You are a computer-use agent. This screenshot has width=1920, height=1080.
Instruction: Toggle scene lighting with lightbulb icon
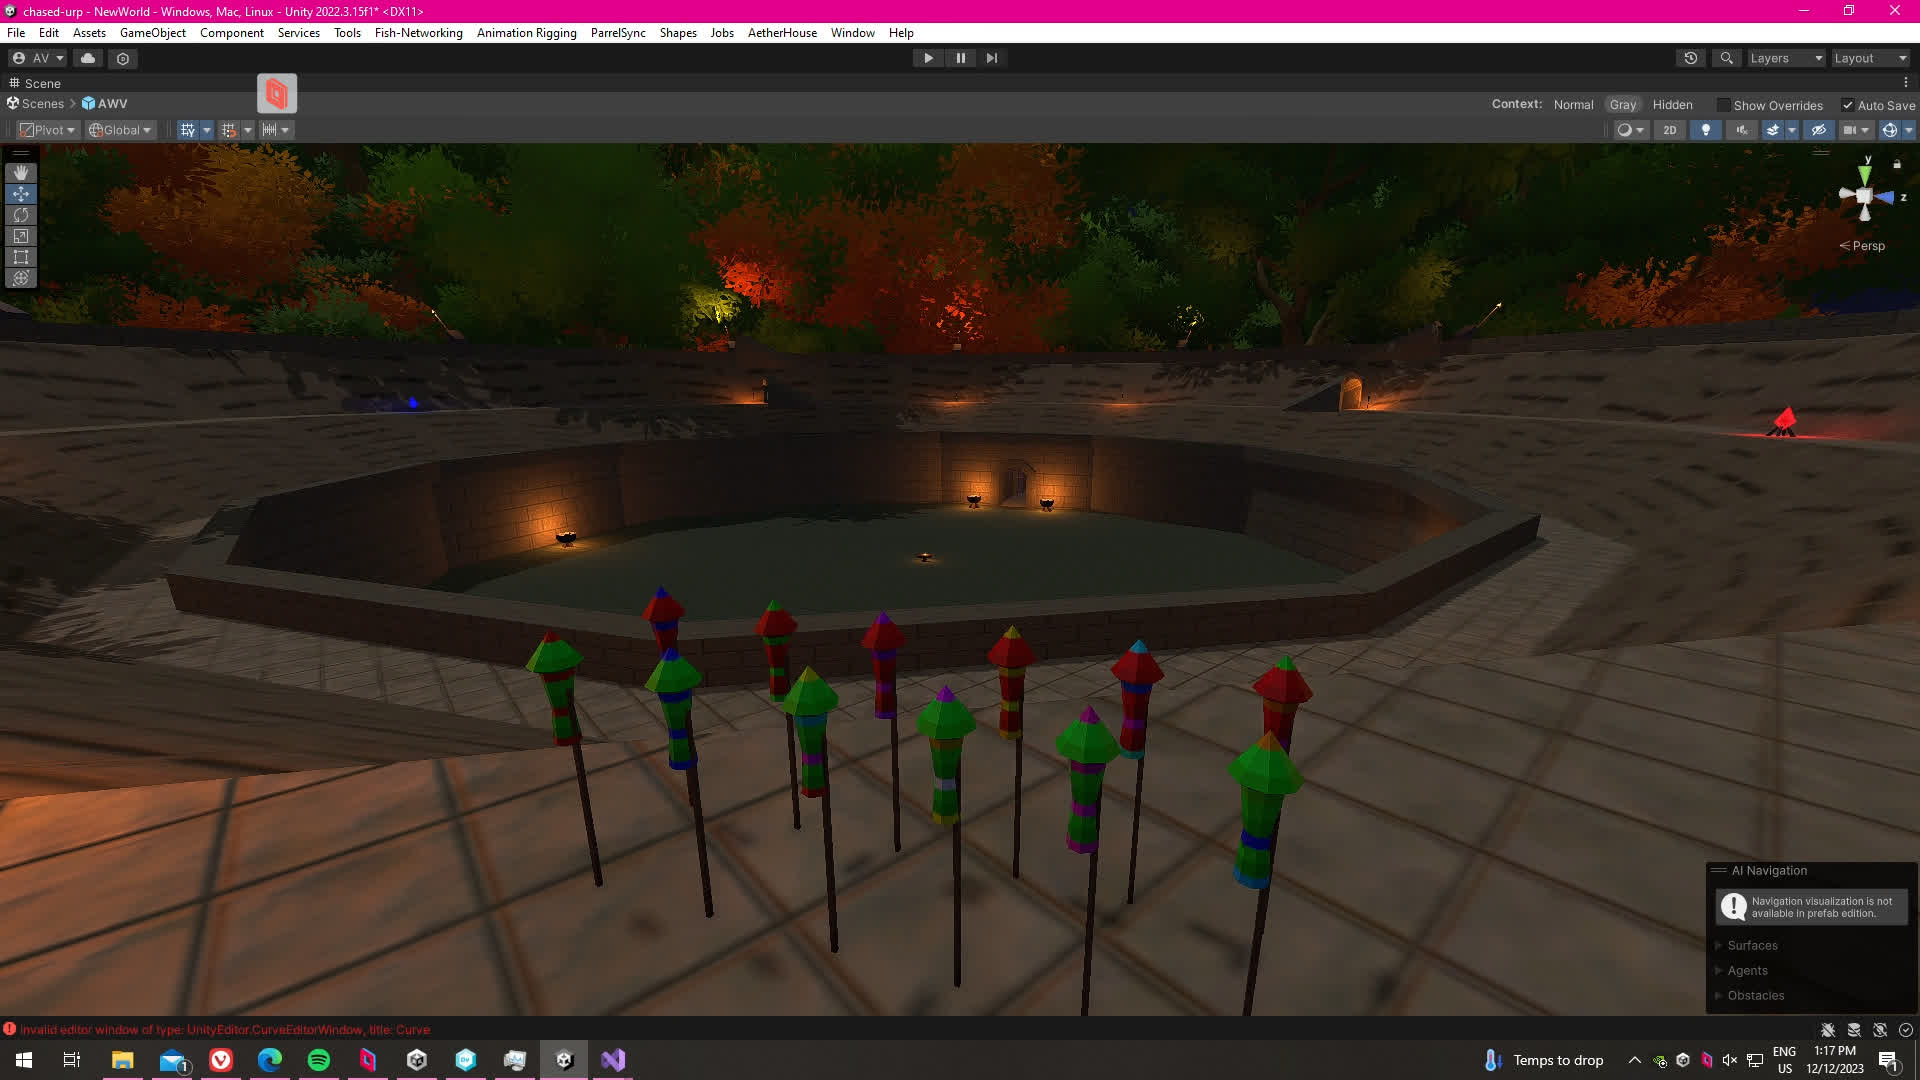1706,130
